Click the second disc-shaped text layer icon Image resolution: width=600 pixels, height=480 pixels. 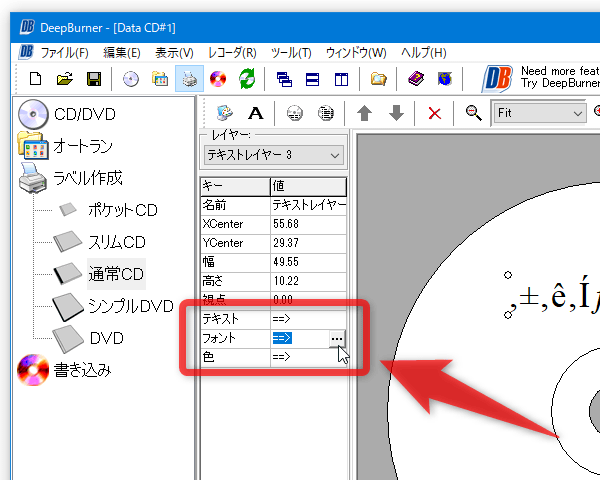(326, 113)
